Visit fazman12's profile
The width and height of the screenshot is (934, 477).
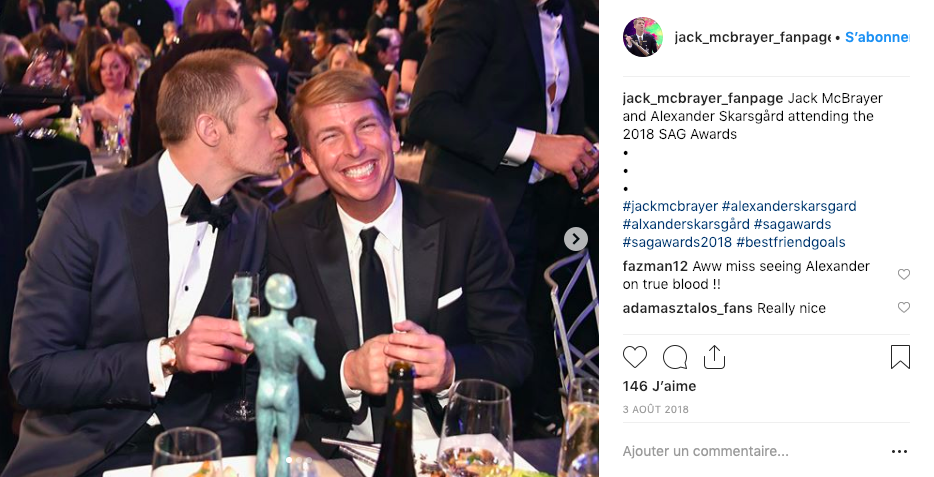[x=655, y=266]
